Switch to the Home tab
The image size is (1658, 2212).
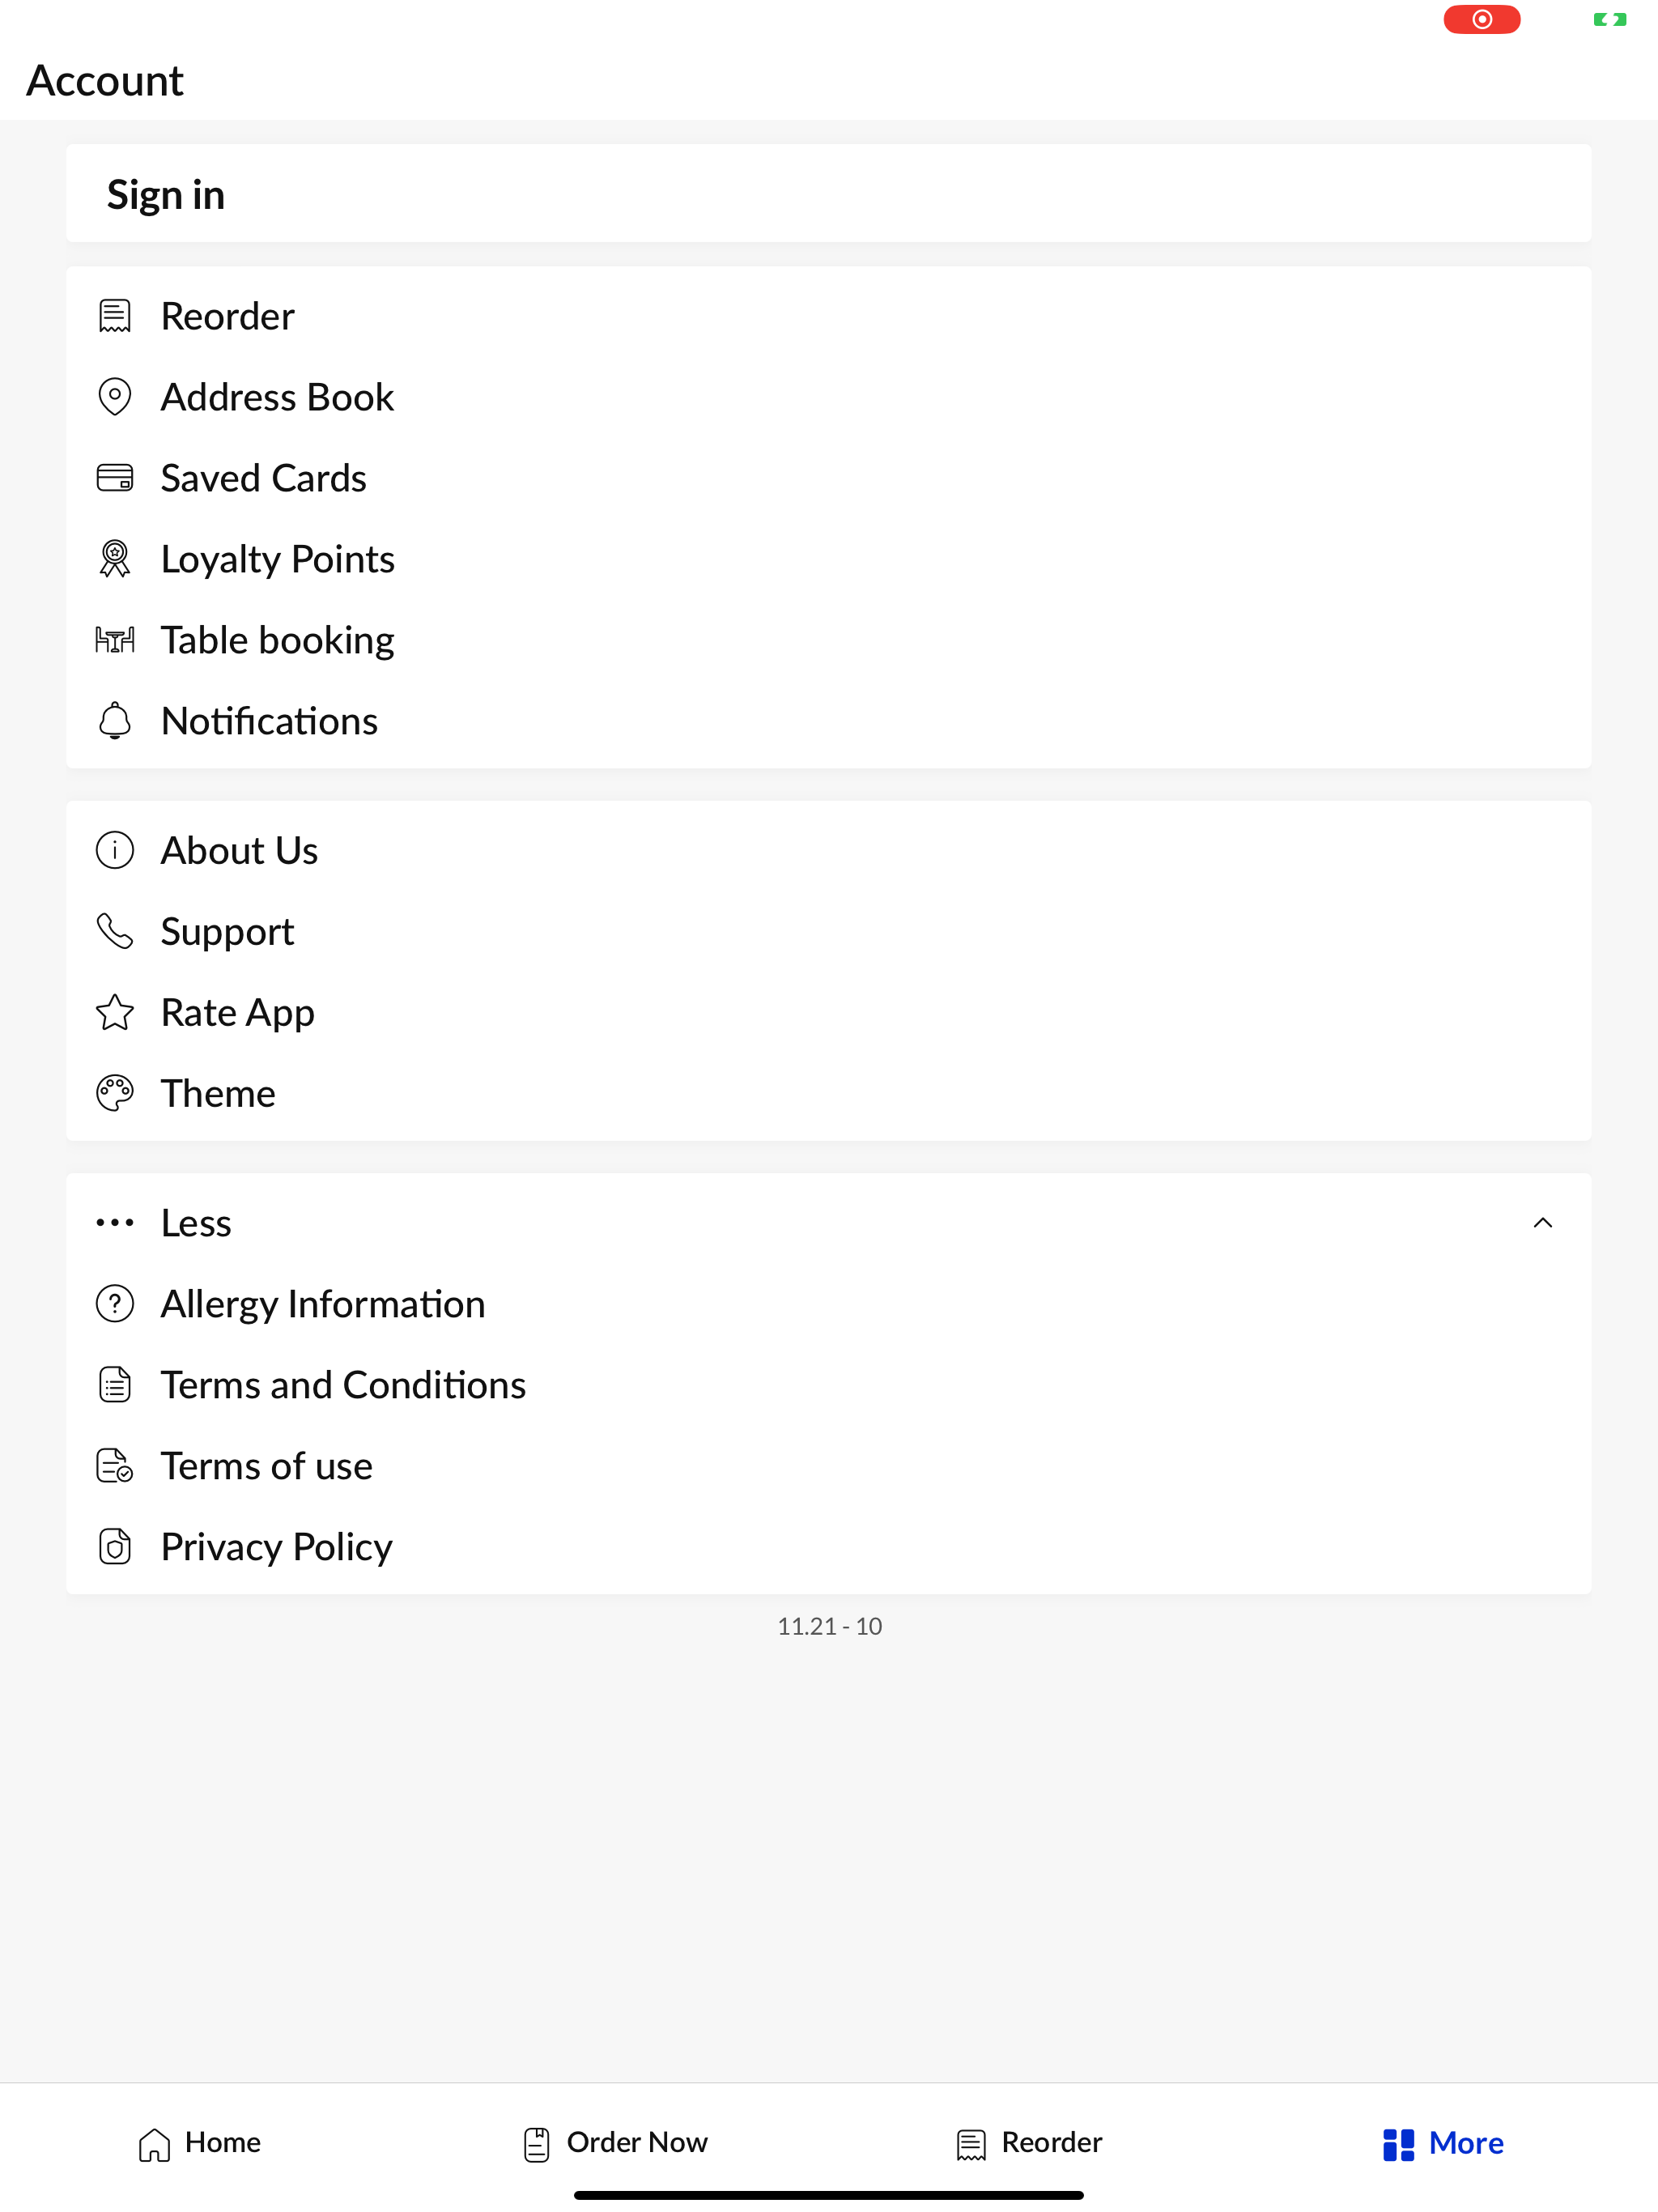pyautogui.click(x=199, y=2143)
